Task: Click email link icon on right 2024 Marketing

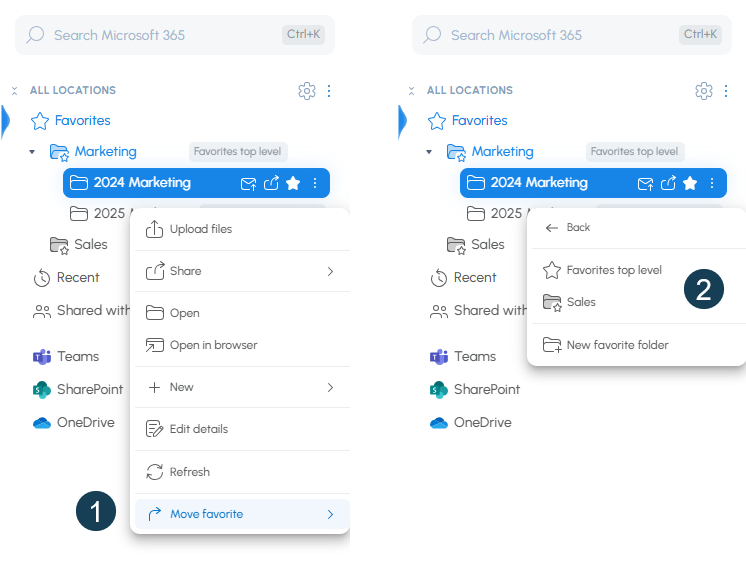Action: (x=645, y=183)
